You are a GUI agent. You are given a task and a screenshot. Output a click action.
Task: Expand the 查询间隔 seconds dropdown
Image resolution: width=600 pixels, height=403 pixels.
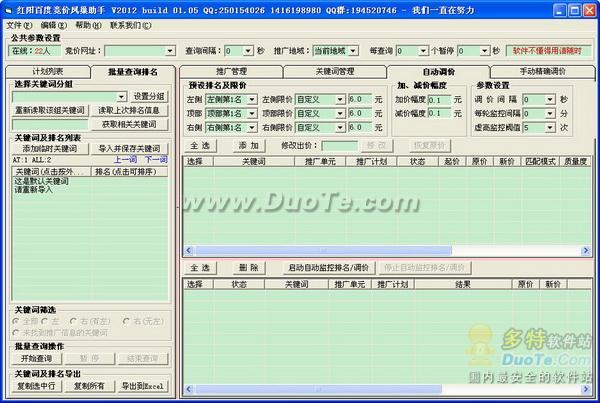coord(248,51)
